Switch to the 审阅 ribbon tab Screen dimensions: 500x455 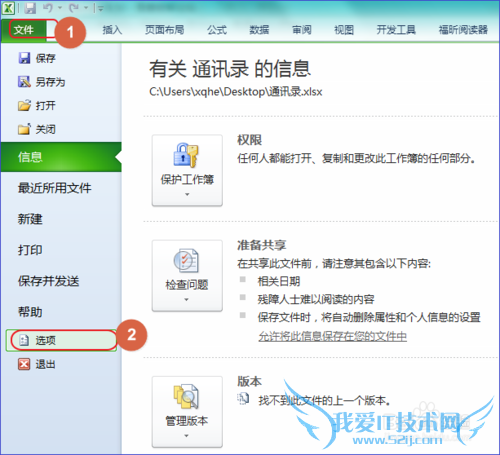coord(302,30)
